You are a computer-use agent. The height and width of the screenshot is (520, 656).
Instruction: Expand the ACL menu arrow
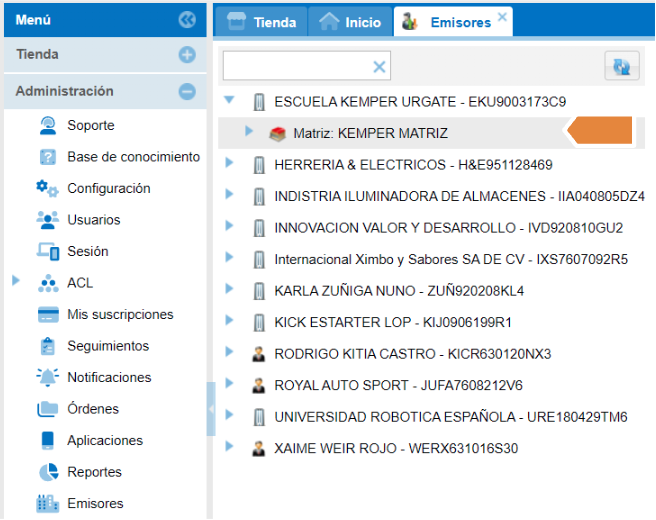point(16,282)
